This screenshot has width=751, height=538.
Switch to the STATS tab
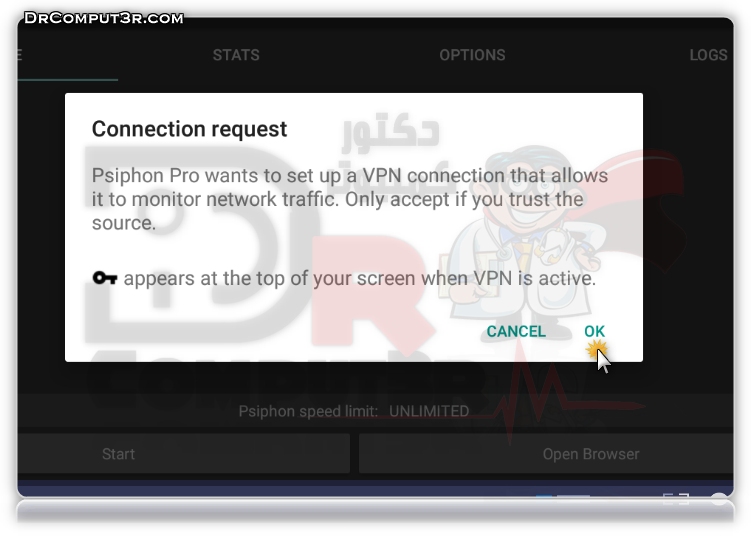[x=236, y=55]
